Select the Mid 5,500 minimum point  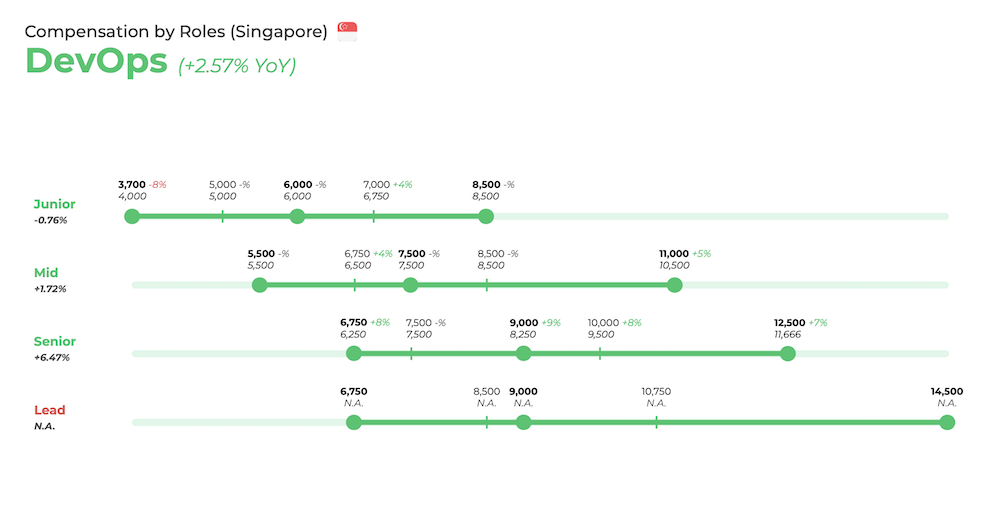260,285
